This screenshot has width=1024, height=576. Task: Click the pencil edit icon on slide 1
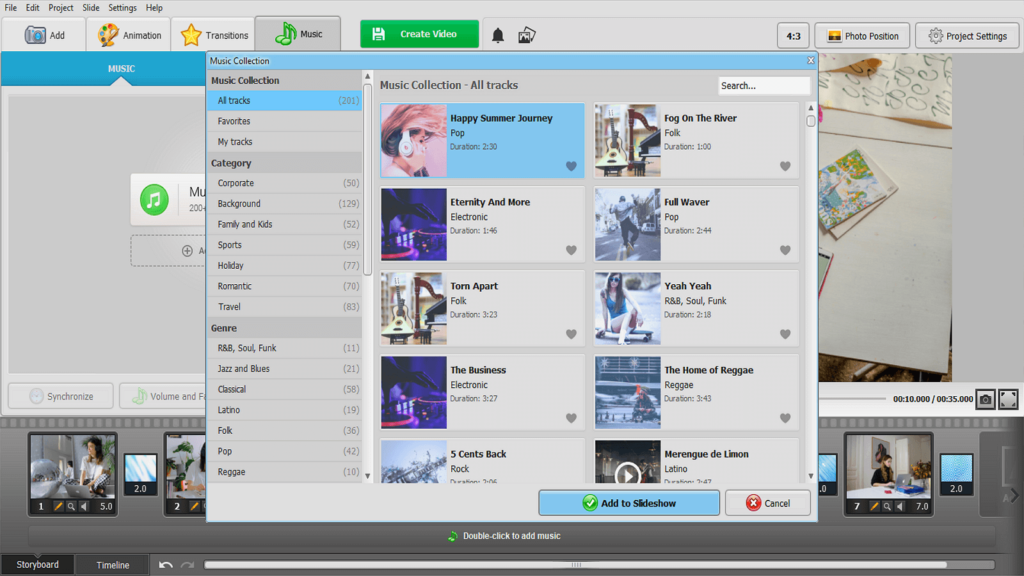[x=58, y=507]
